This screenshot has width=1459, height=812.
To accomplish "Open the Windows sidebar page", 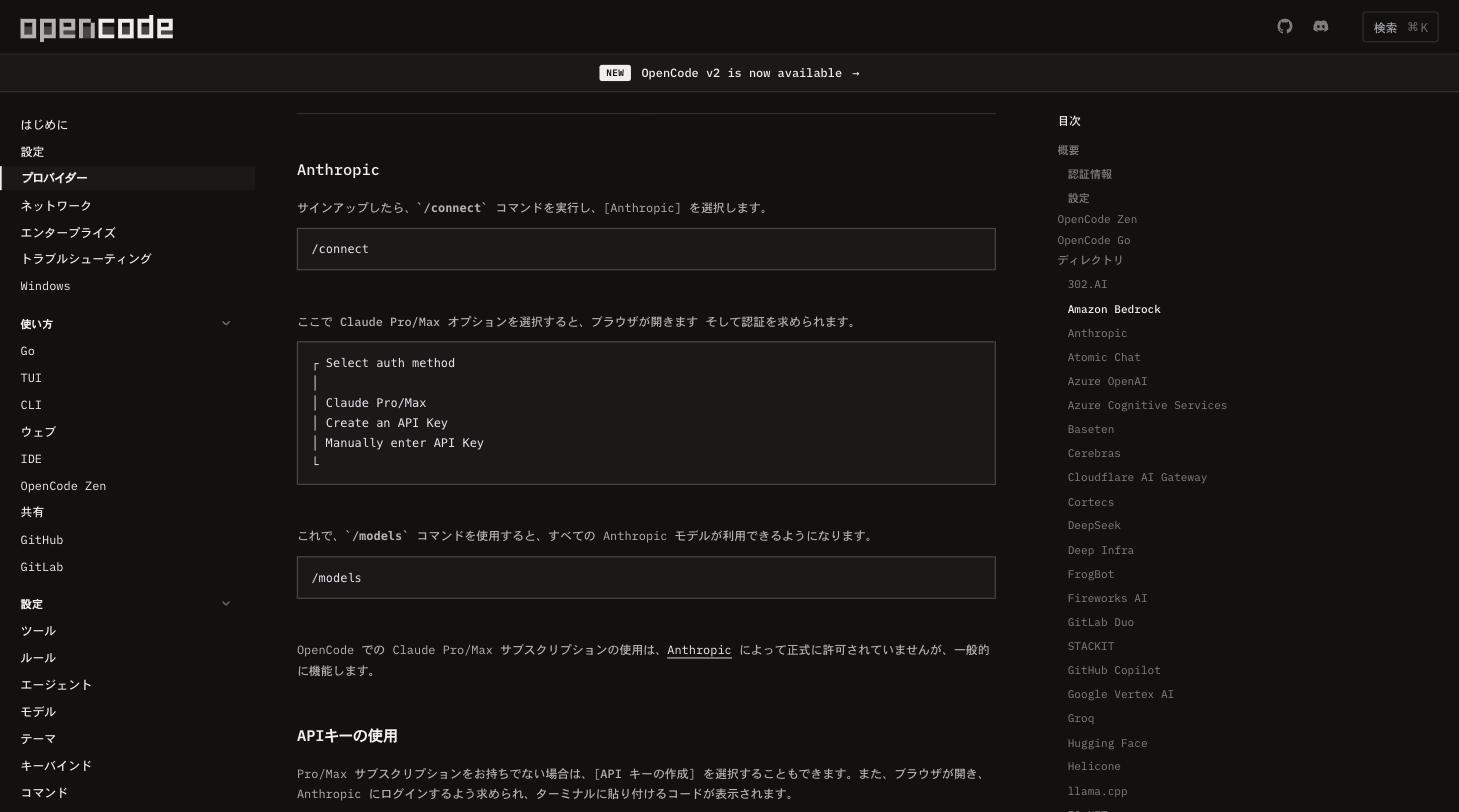I will coord(45,286).
